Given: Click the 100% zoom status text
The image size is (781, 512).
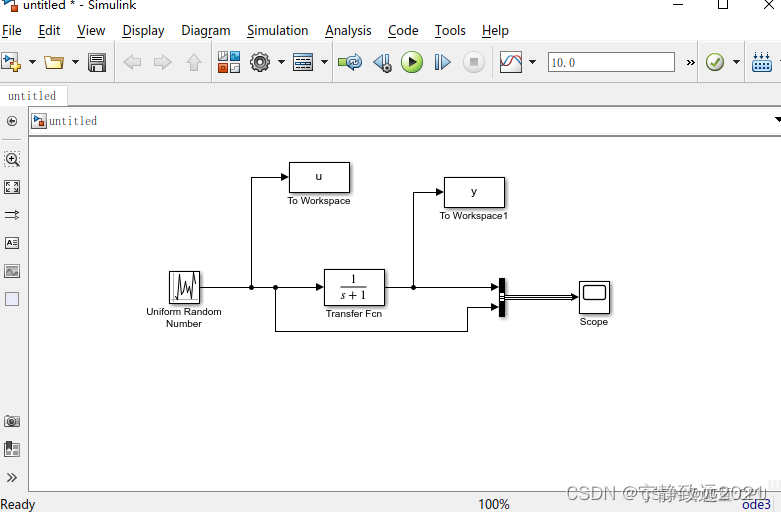Looking at the screenshot, I should pyautogui.click(x=494, y=505).
